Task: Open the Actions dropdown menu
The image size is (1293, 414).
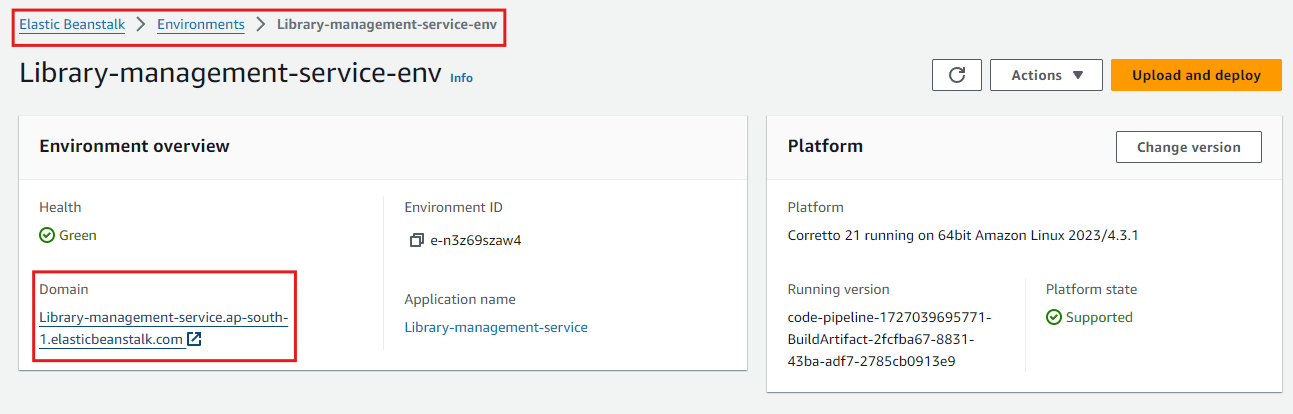Action: [1046, 75]
